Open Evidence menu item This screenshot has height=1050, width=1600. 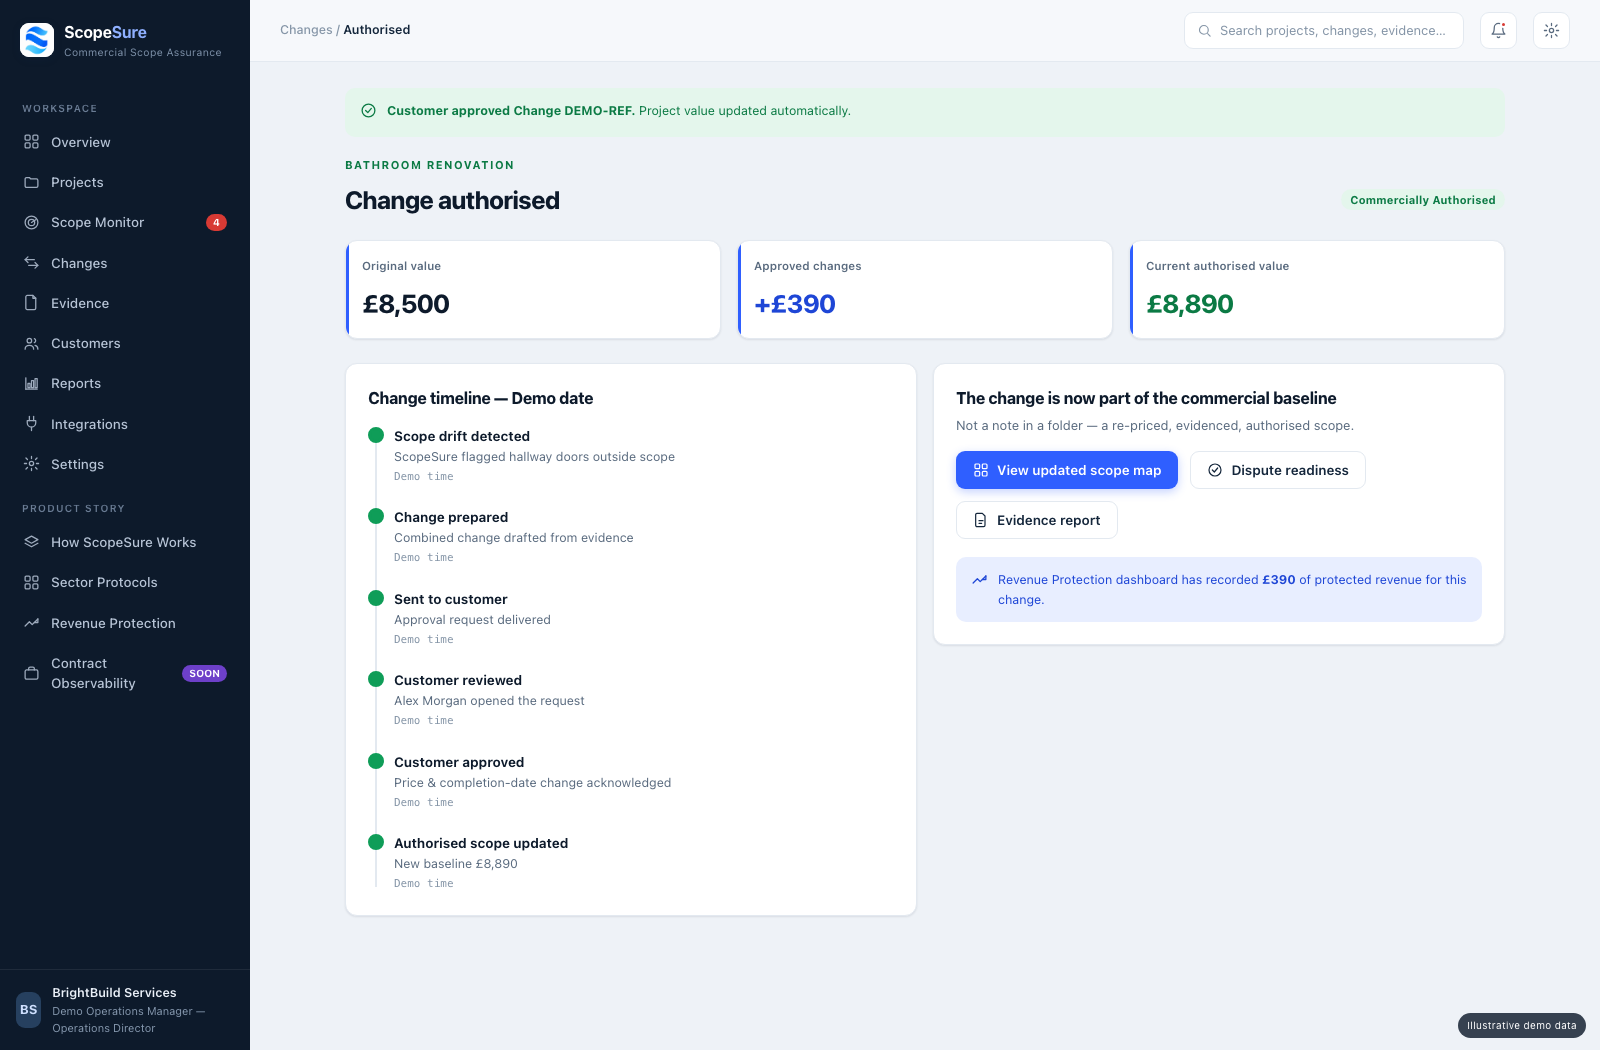125,303
